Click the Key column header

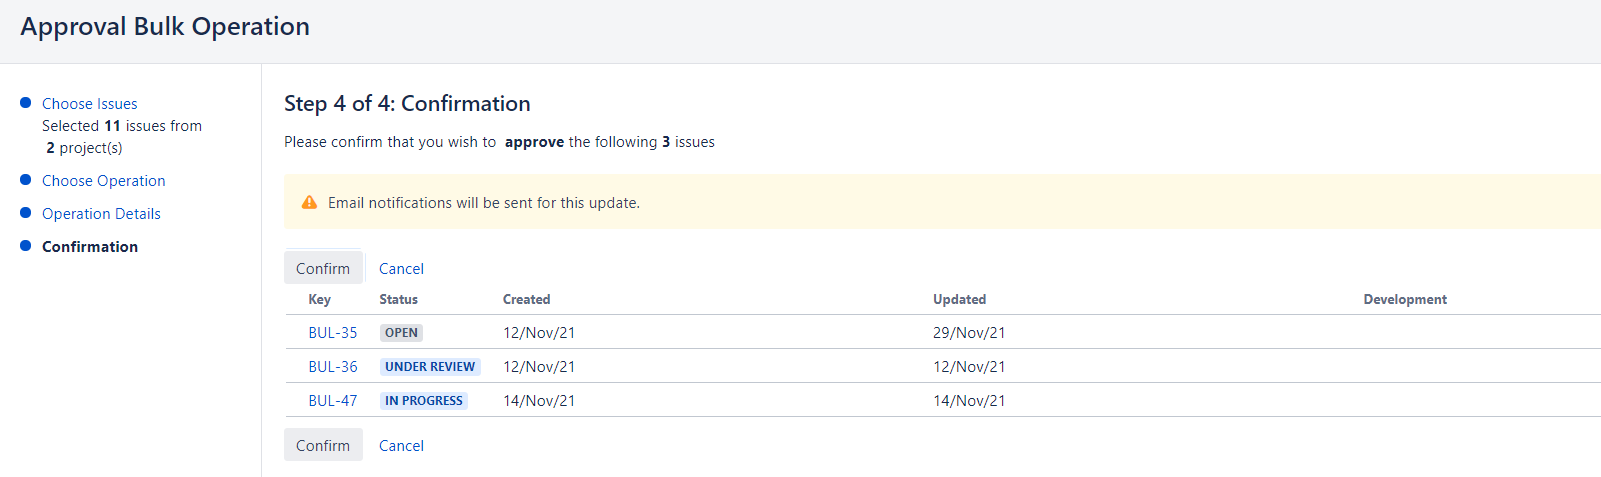320,299
